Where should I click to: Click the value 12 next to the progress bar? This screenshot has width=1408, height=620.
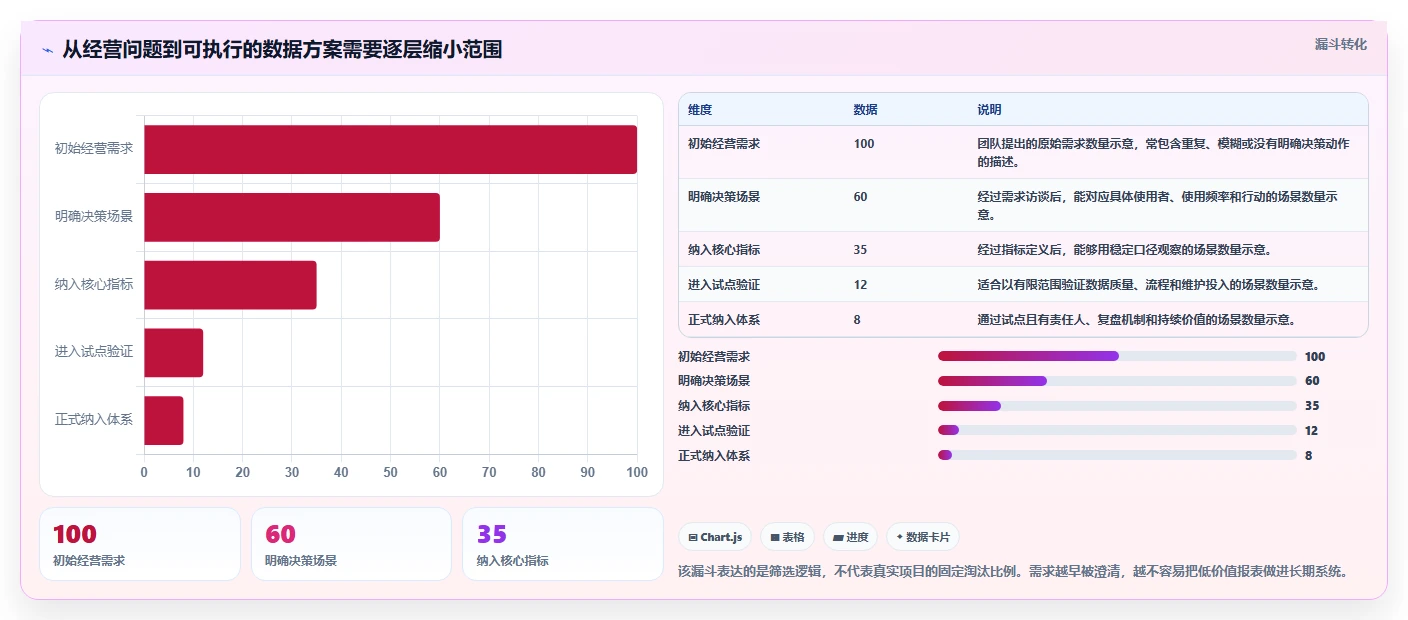pyautogui.click(x=1311, y=431)
